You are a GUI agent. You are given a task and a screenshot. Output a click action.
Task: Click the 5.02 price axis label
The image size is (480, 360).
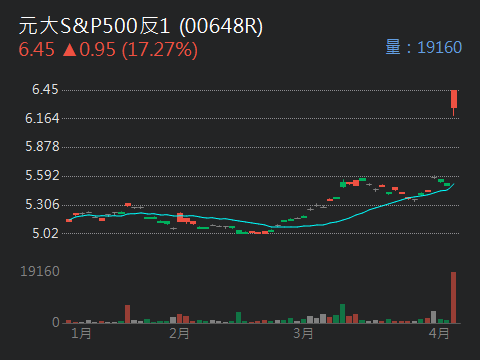45,233
